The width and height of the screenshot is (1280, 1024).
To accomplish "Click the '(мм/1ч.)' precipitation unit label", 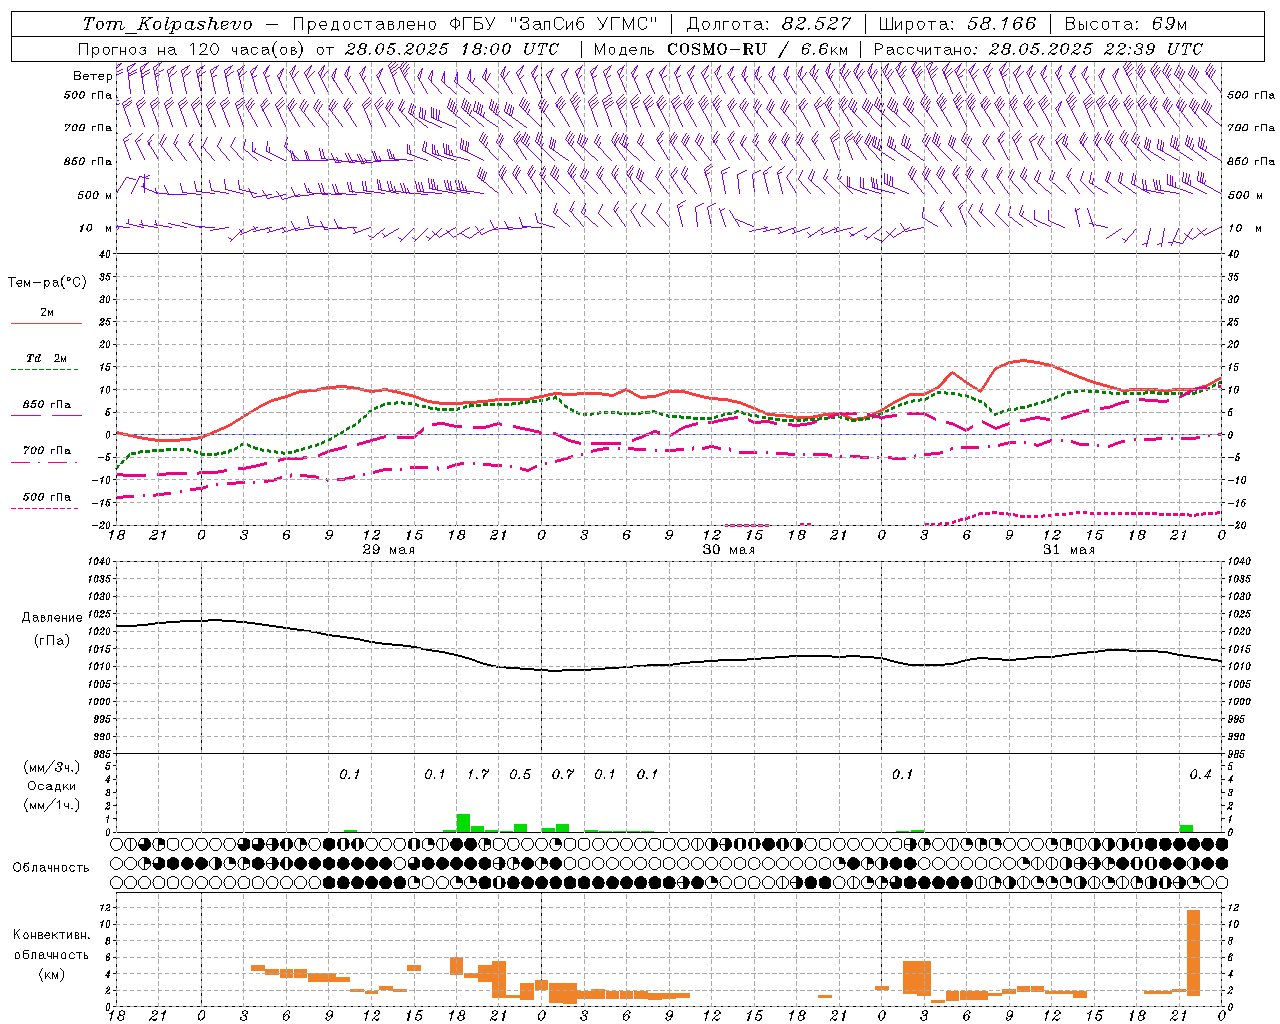I will click(x=52, y=805).
